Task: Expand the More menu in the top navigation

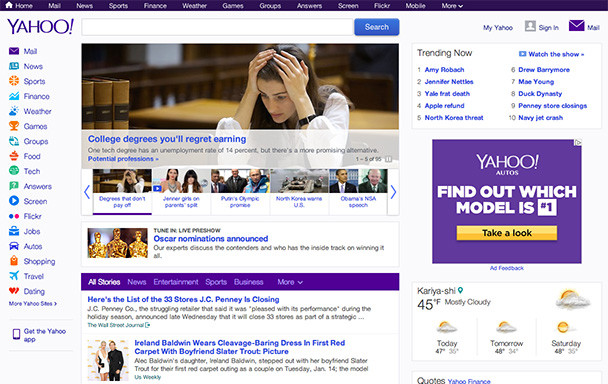Action: (452, 6)
